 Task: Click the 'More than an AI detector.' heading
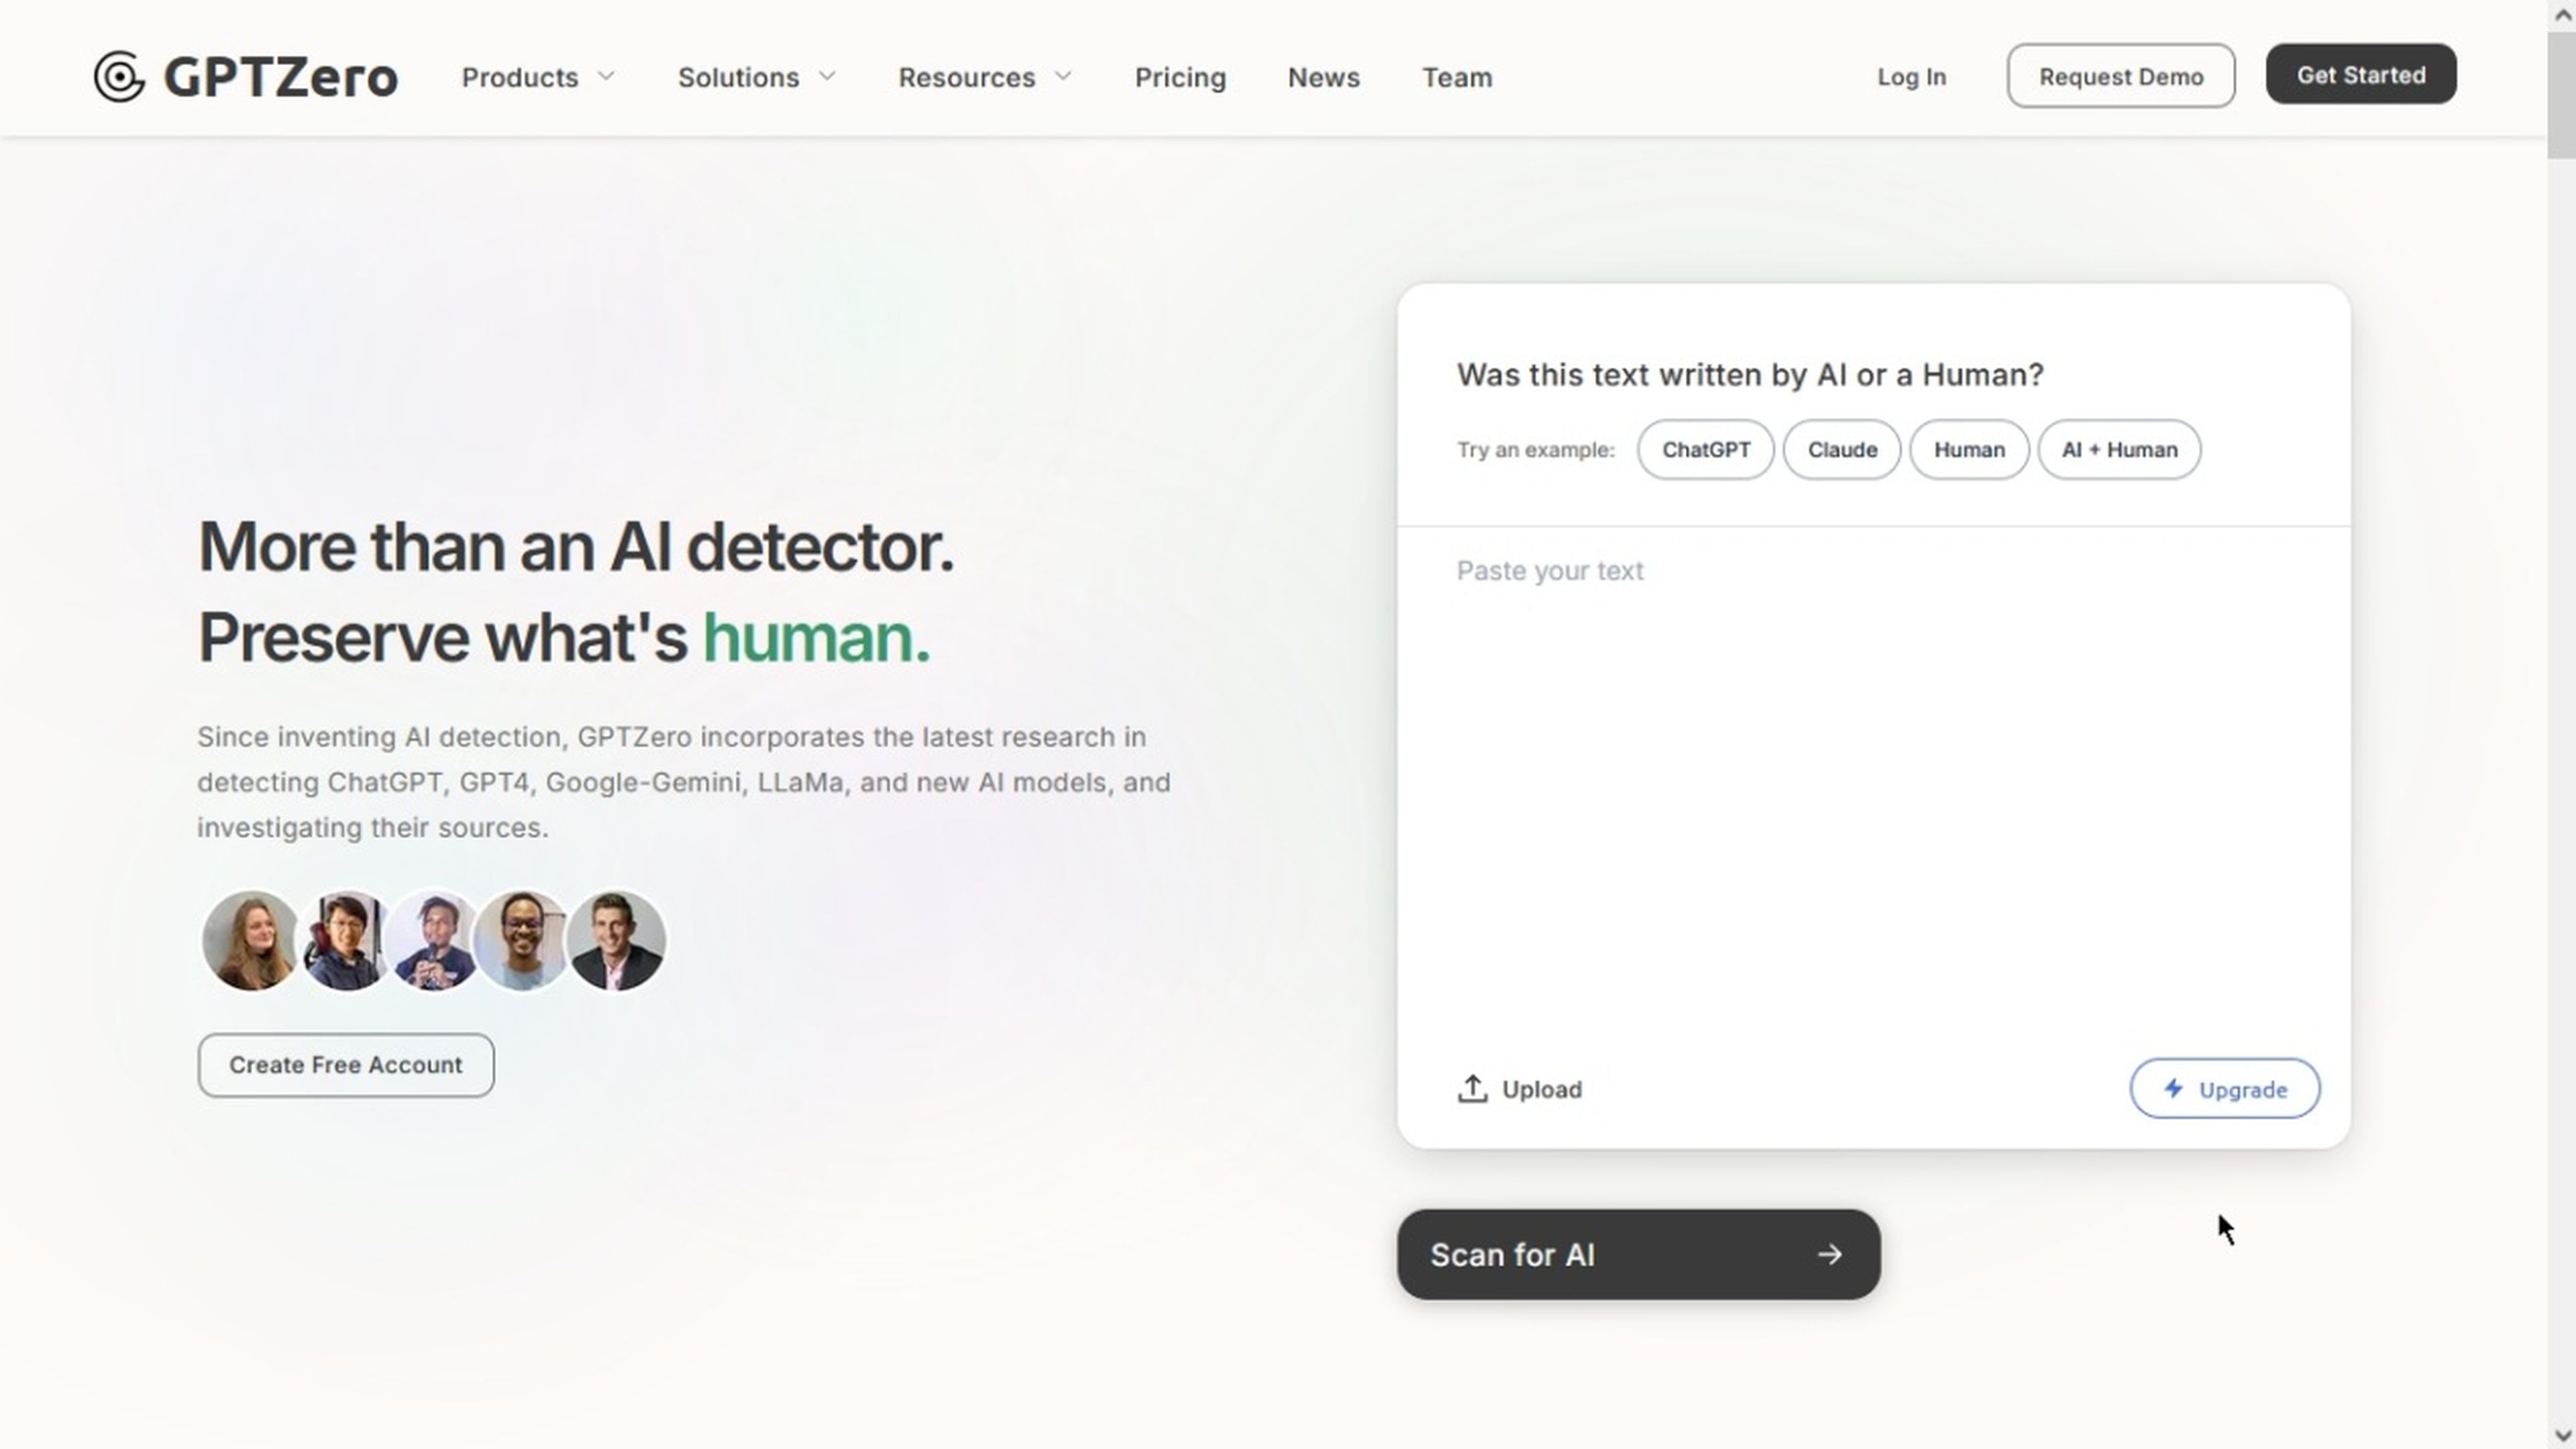click(576, 547)
